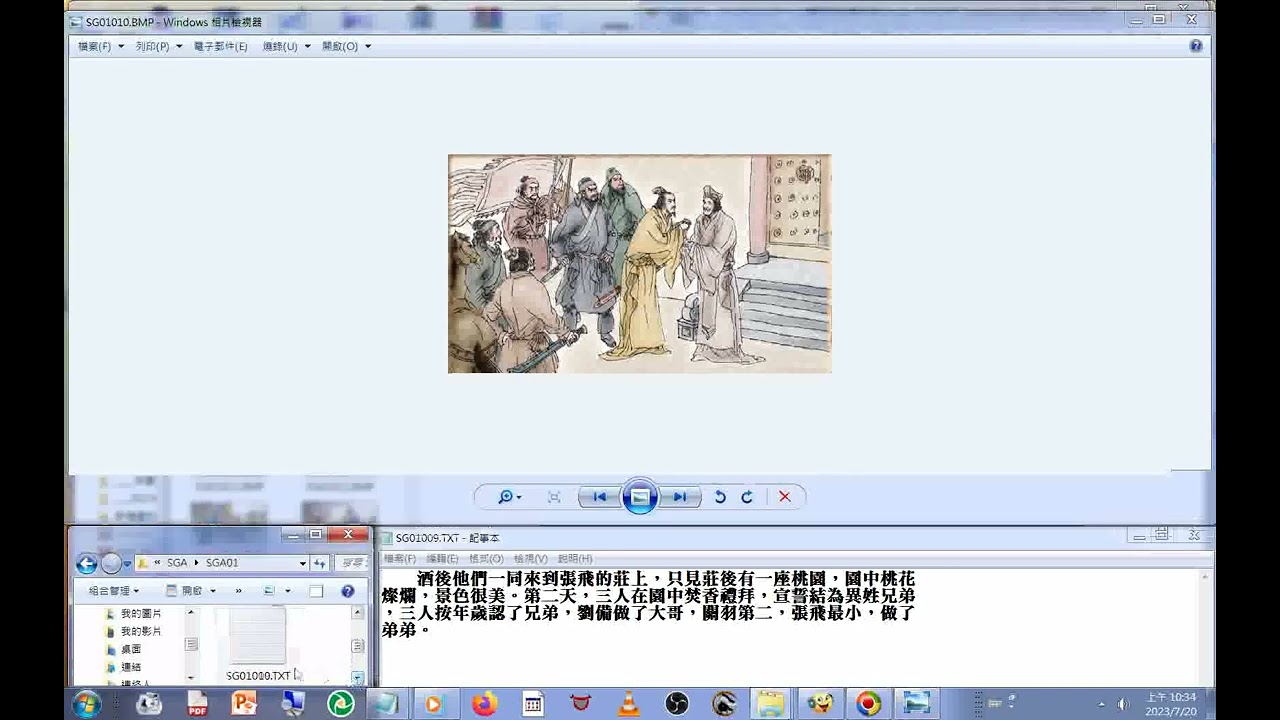The height and width of the screenshot is (720, 1280).
Task: Rotate the image clockwise
Action: coord(747,497)
